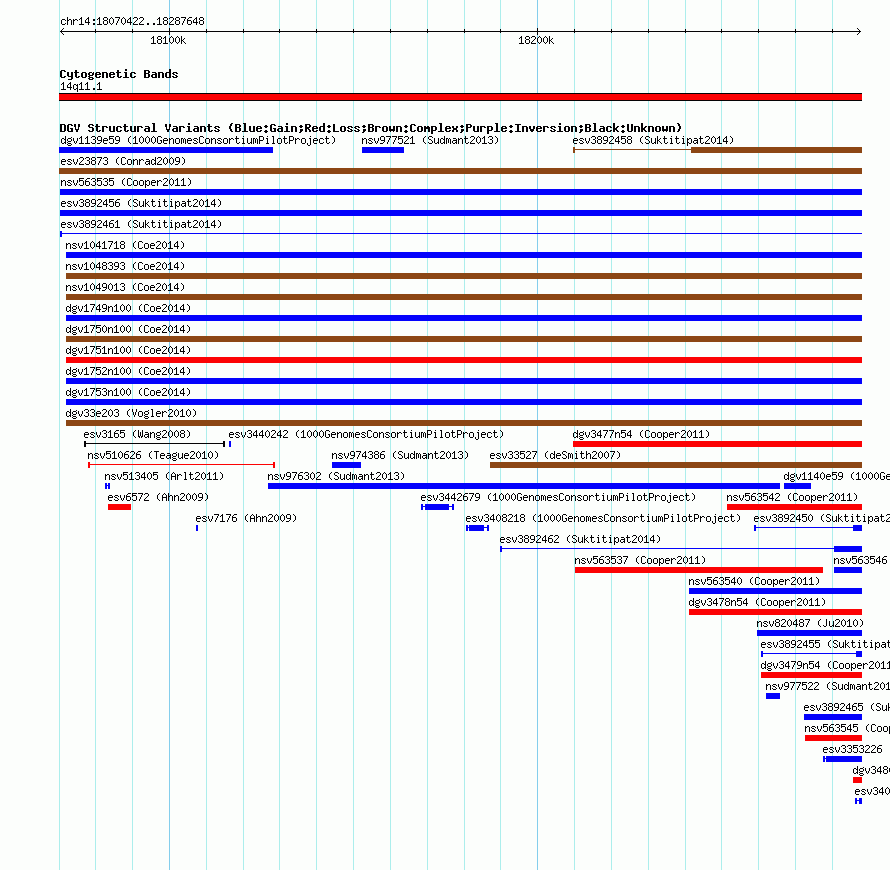The image size is (890, 870).
Task: Click nsv977522 variant label
Action: (827, 686)
